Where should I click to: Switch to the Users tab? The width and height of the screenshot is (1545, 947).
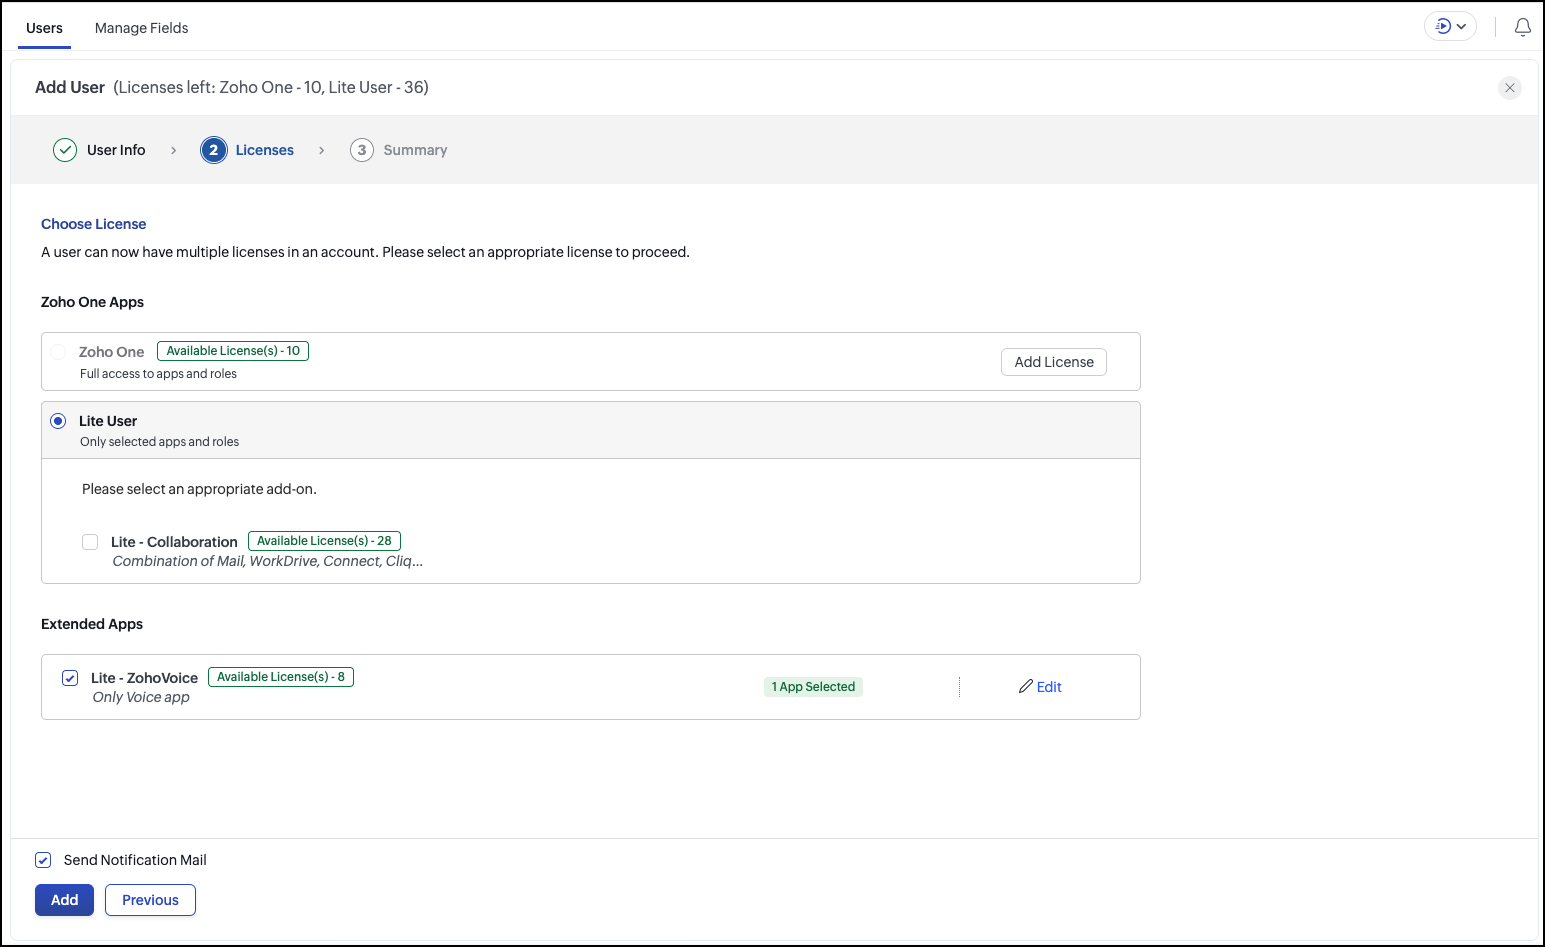pyautogui.click(x=44, y=28)
